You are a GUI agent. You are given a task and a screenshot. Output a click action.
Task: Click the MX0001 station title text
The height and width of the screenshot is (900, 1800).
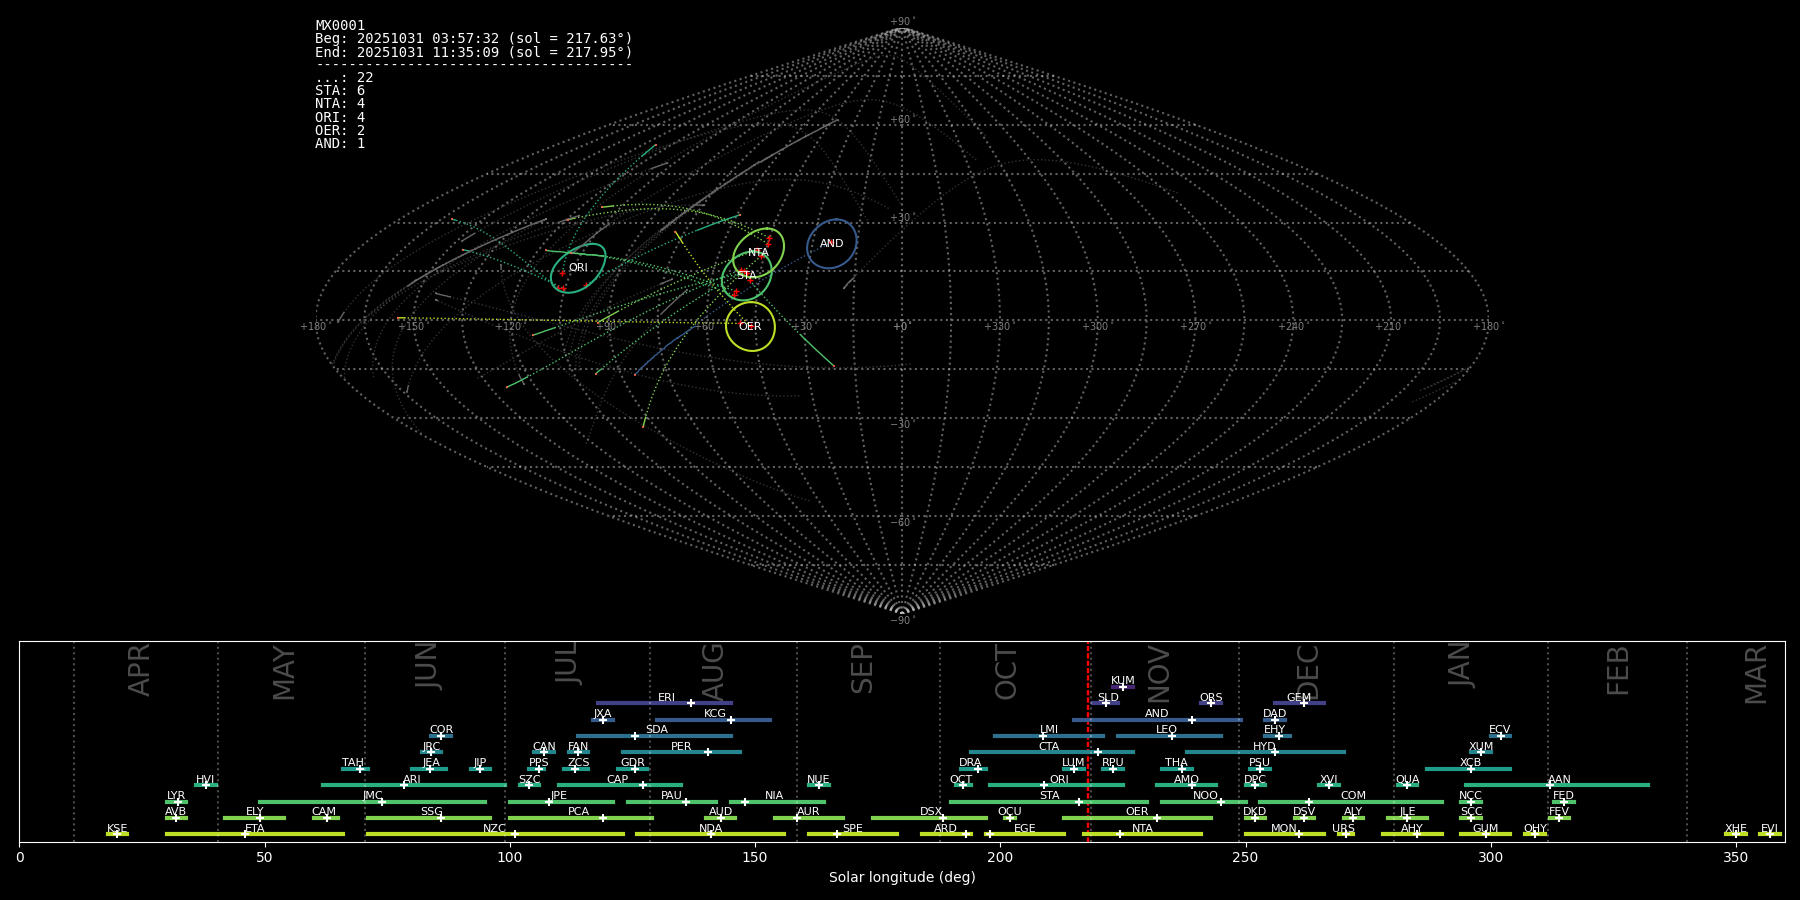click(340, 26)
